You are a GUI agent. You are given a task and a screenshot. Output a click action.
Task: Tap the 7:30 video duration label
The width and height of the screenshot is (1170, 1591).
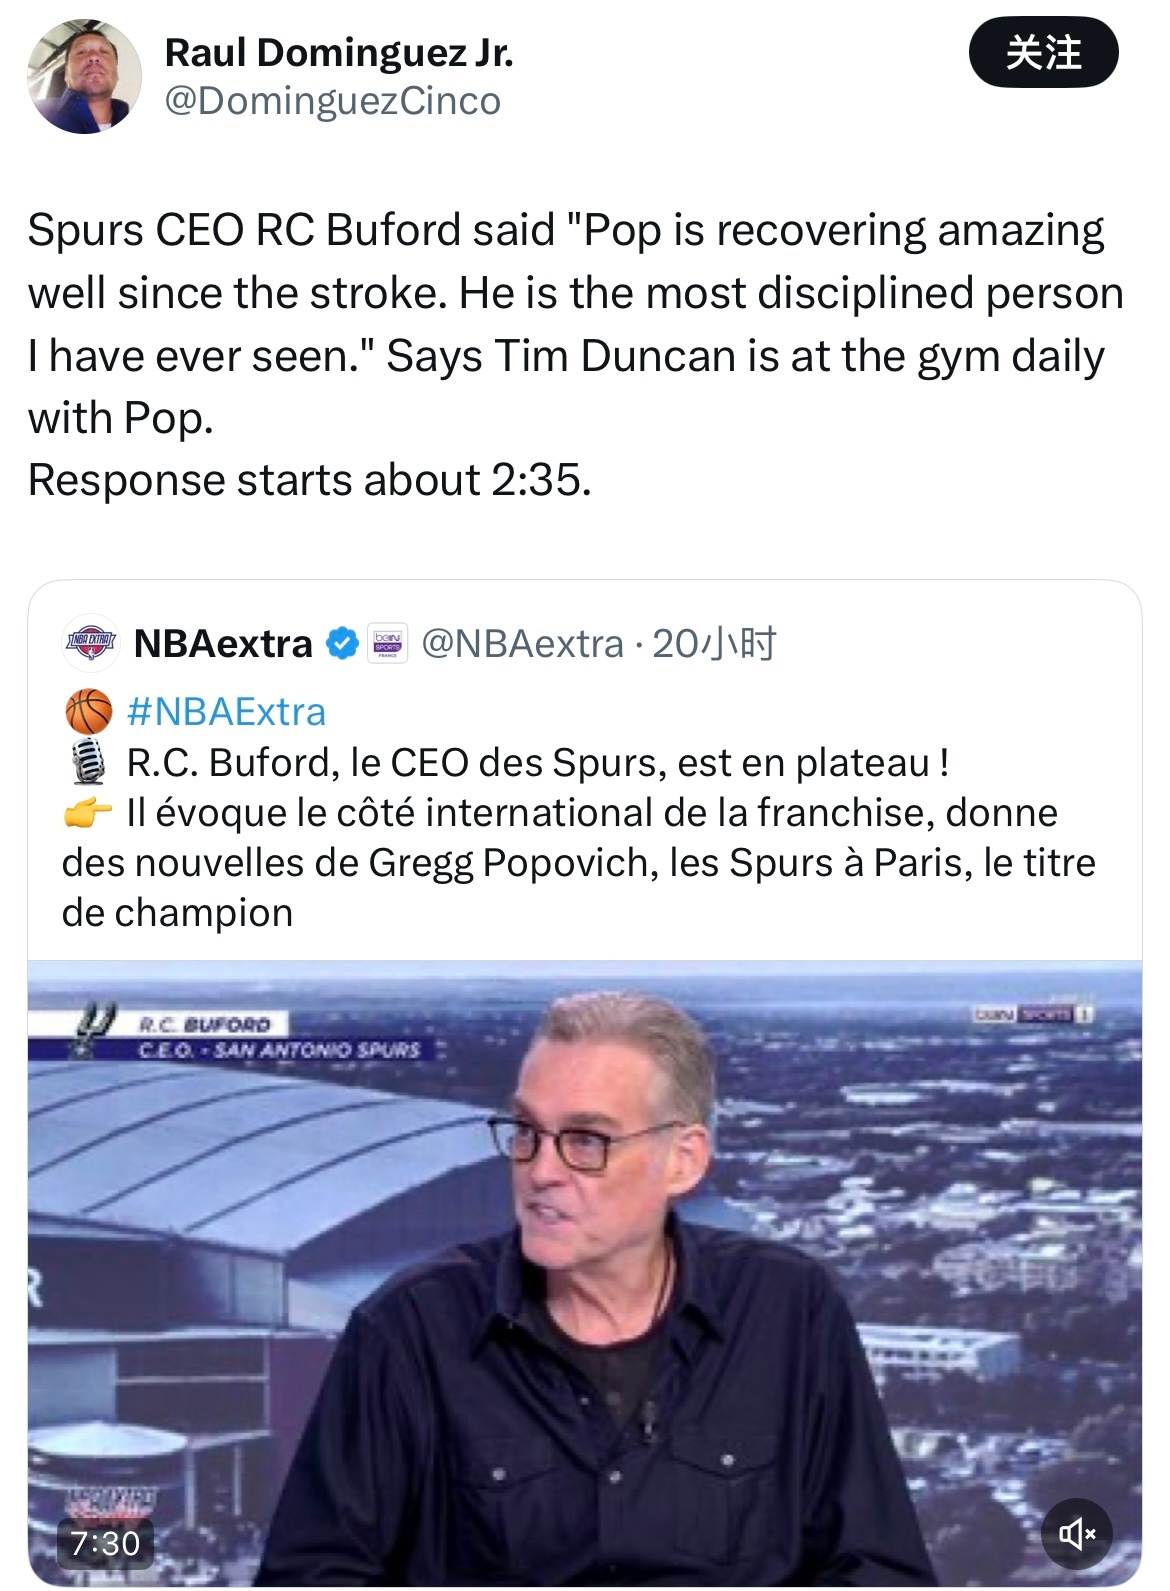105,1542
